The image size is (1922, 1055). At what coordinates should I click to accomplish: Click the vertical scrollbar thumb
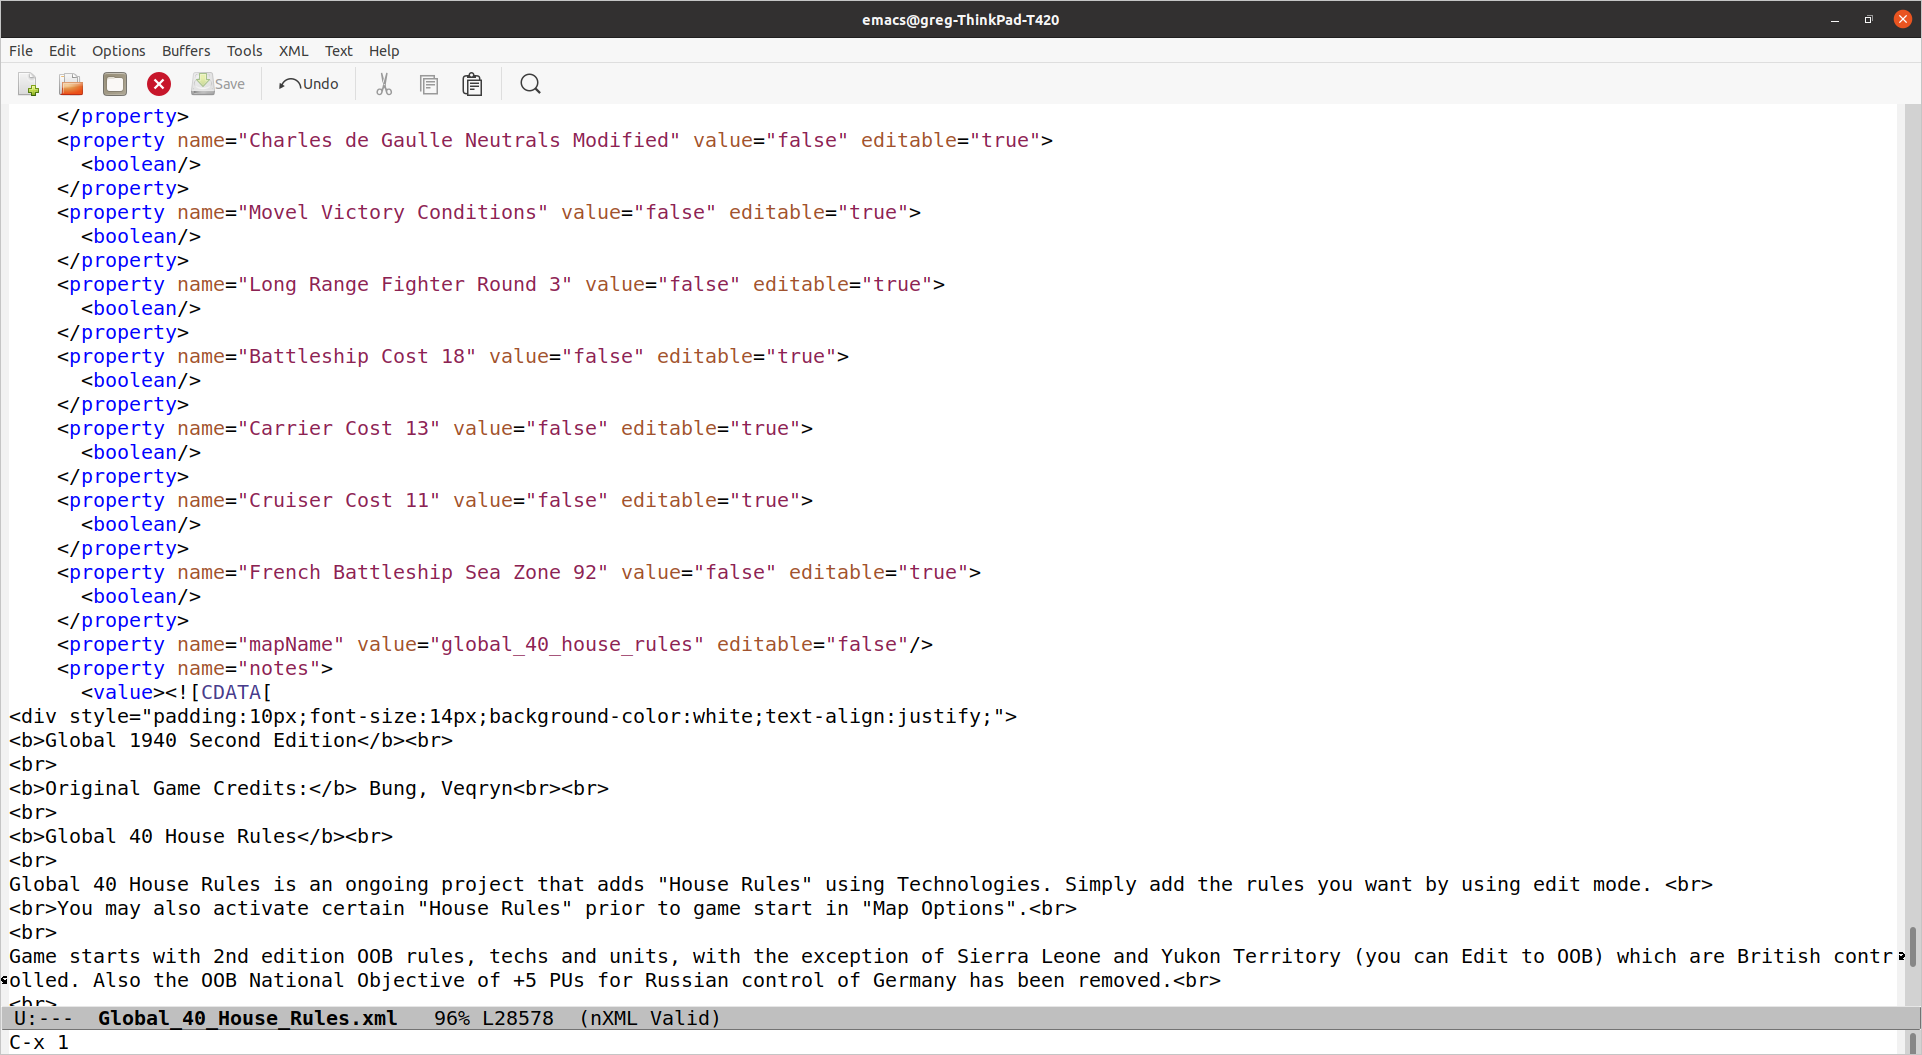click(1912, 946)
